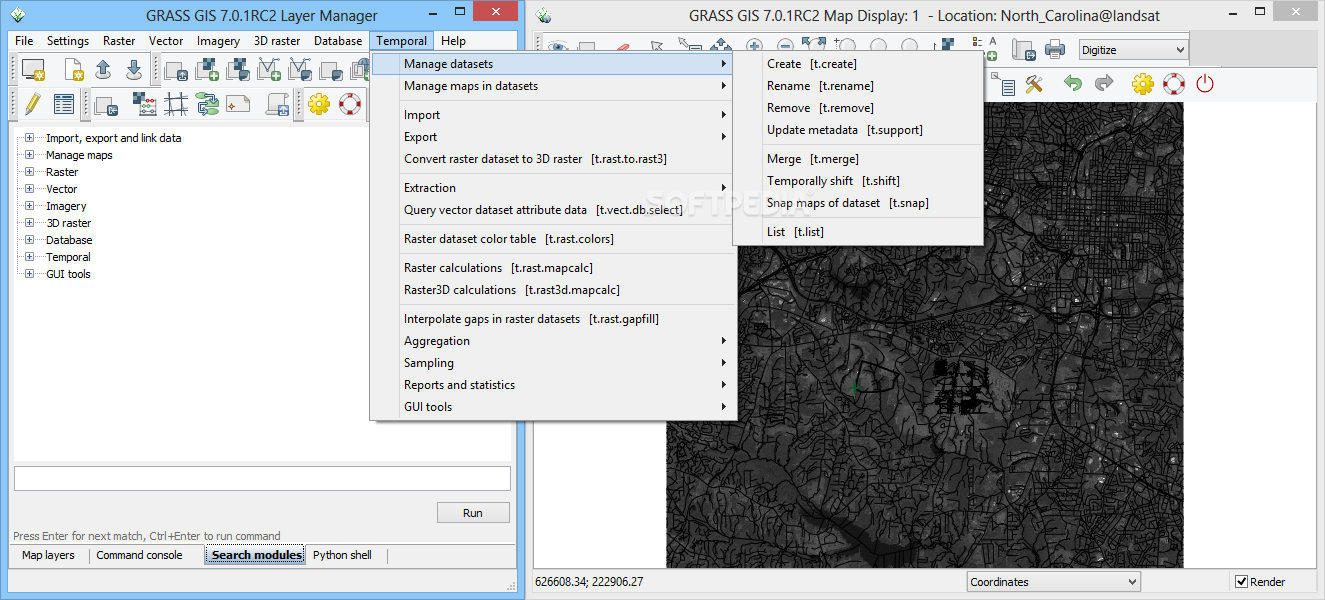This screenshot has width=1325, height=600.
Task: Click the undo arrow in digitize toolbar
Action: tap(1073, 84)
